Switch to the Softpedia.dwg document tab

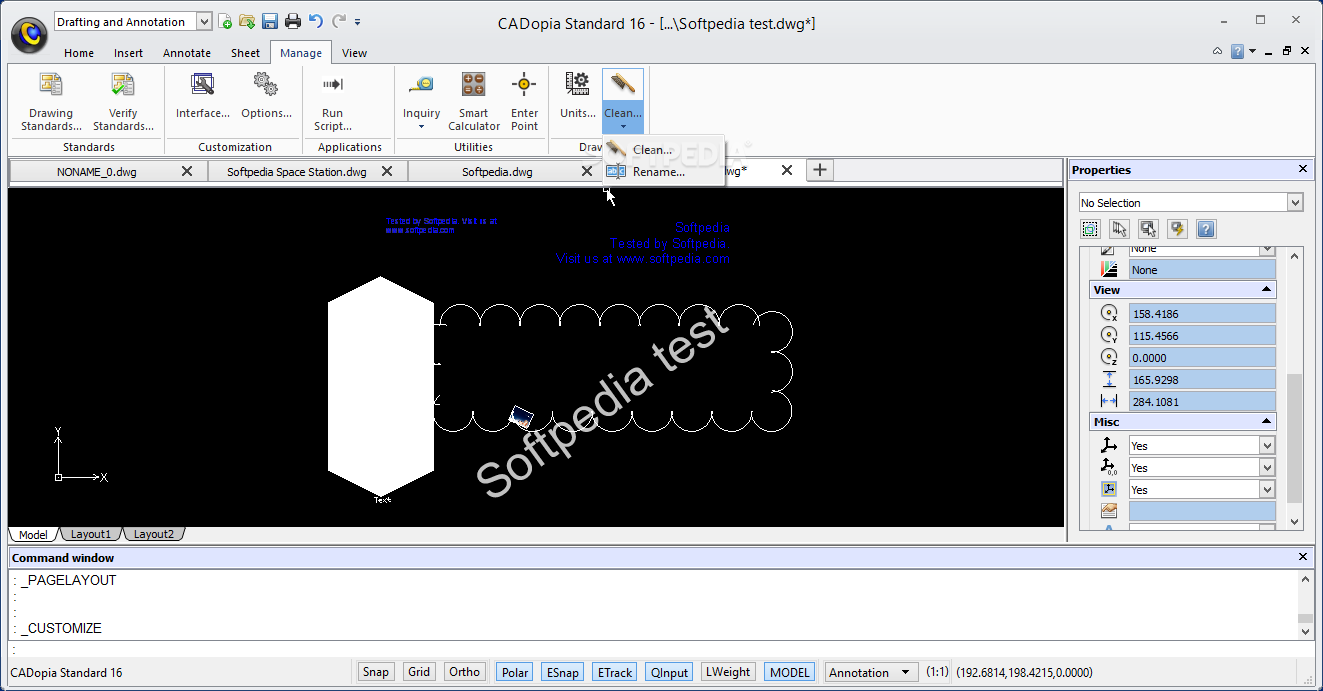tap(497, 171)
